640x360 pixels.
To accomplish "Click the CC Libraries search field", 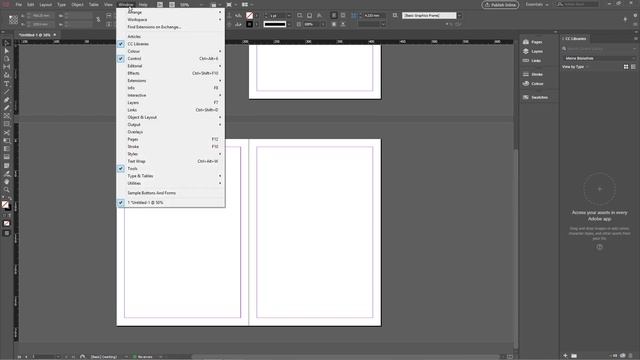I will [x=599, y=49].
